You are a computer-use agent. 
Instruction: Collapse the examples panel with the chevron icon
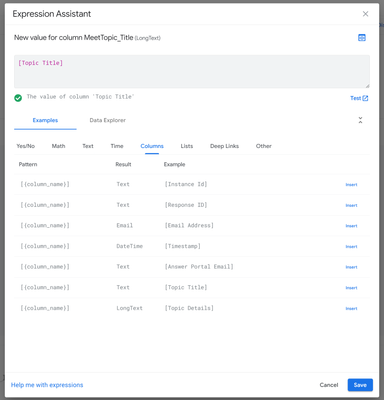tap(360, 120)
